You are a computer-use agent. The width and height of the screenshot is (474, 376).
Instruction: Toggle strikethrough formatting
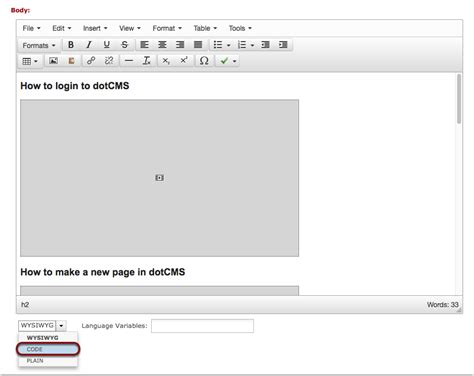click(x=124, y=45)
